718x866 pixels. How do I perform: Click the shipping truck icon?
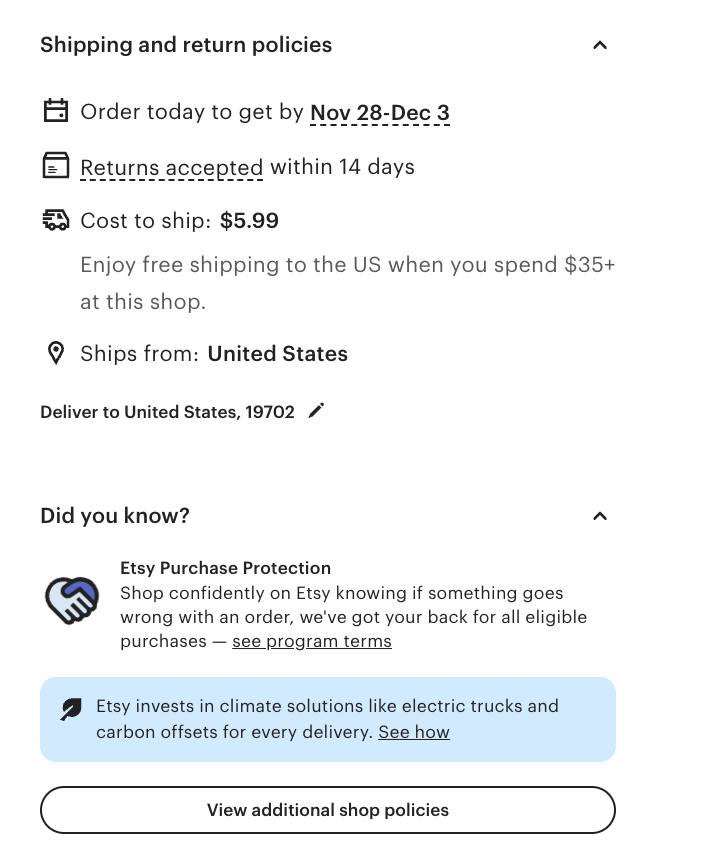click(x=56, y=220)
